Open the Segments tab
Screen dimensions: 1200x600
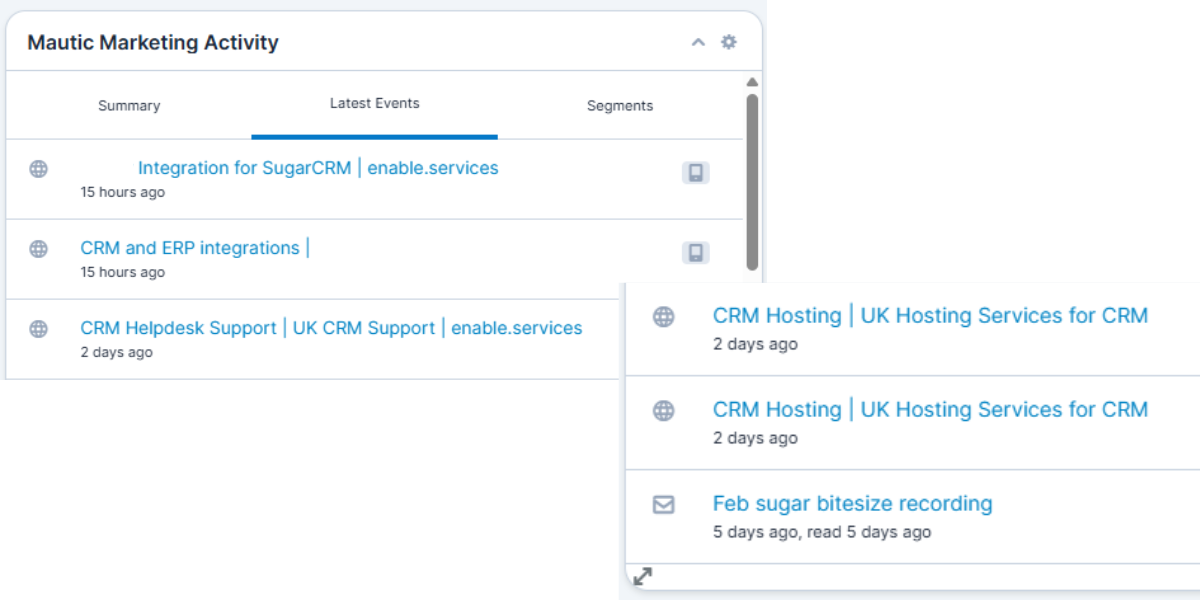click(x=621, y=105)
